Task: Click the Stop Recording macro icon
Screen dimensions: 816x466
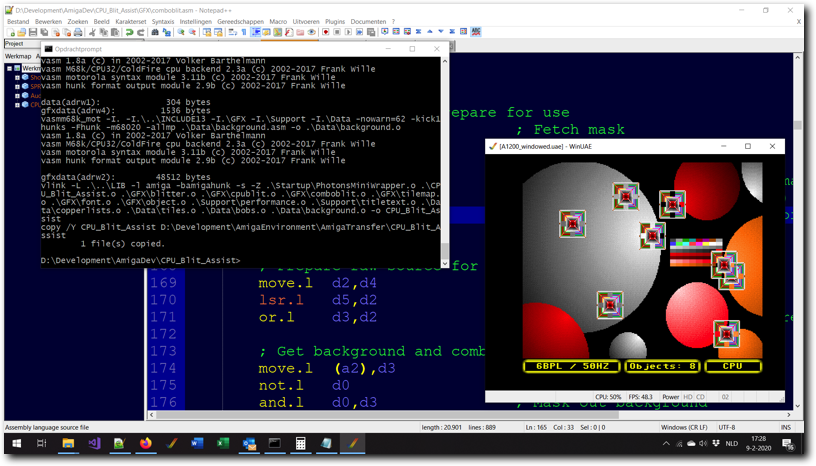Action: tap(337, 32)
